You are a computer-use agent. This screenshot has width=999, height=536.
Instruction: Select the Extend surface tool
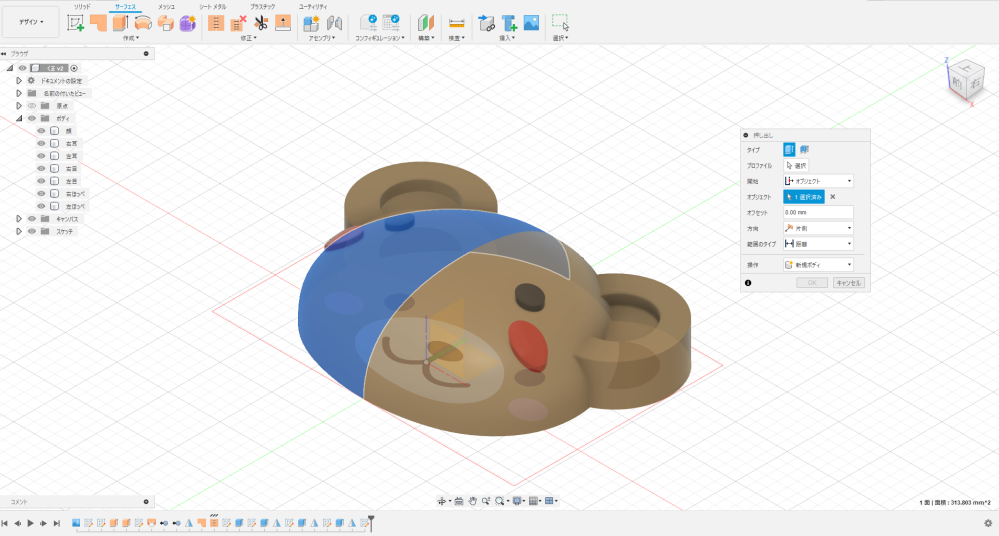click(x=283, y=23)
